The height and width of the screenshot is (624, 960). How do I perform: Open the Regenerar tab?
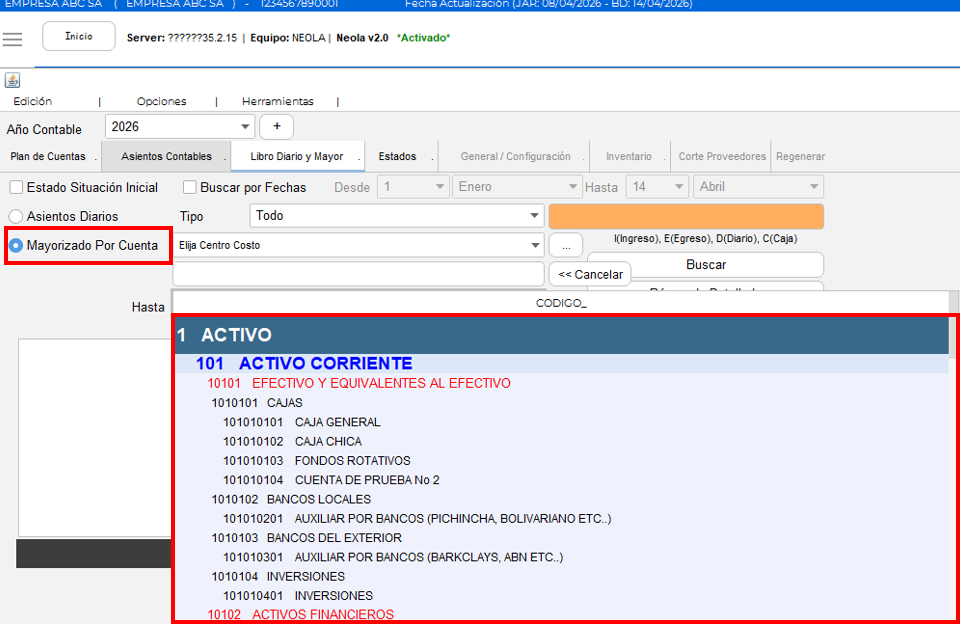click(x=800, y=156)
